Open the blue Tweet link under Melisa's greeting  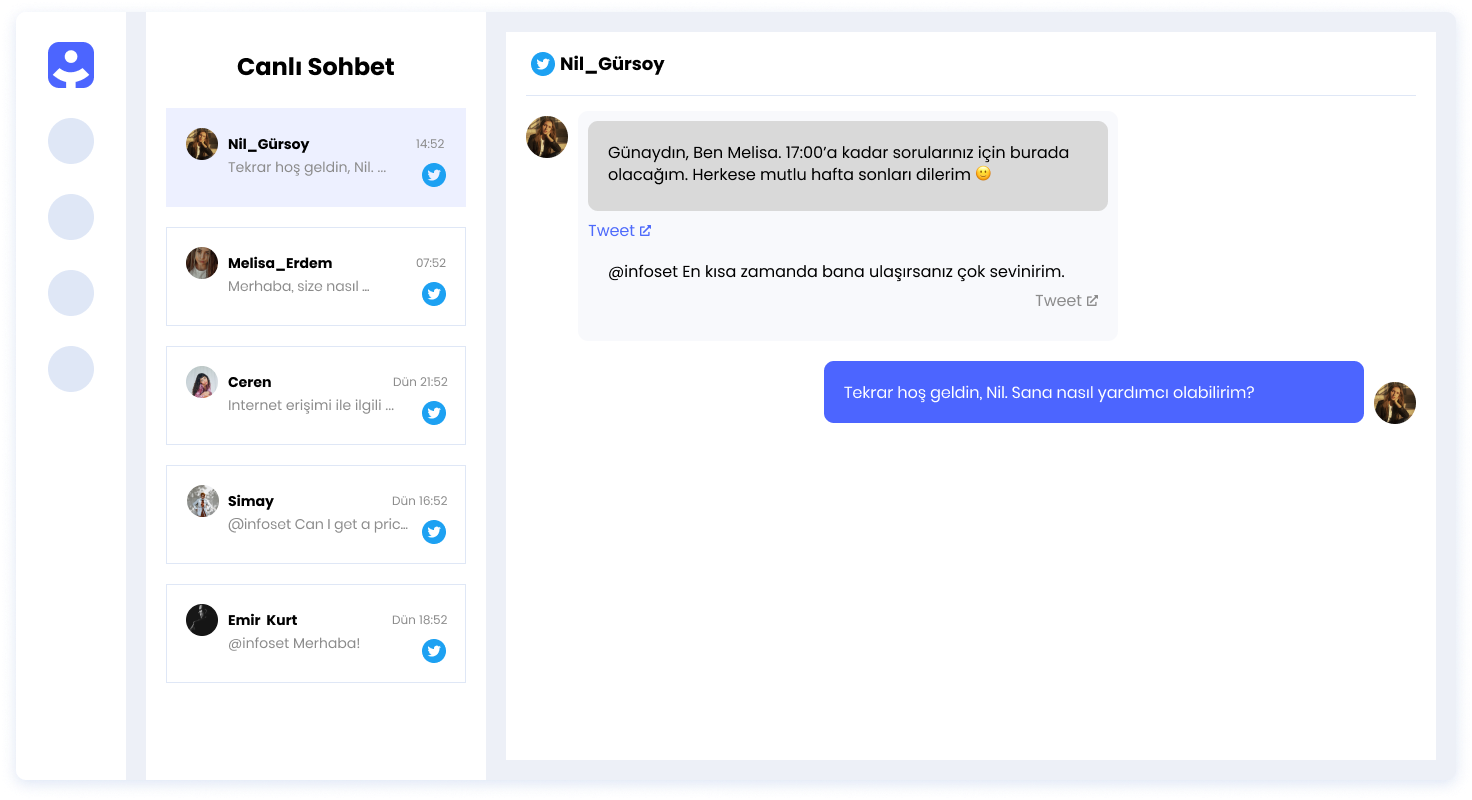click(x=612, y=230)
